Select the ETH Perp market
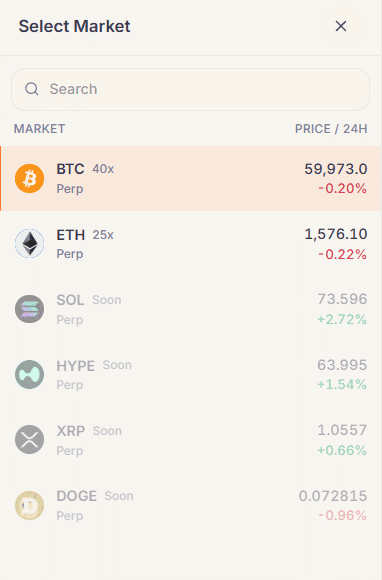The width and height of the screenshot is (382, 580). (x=191, y=243)
